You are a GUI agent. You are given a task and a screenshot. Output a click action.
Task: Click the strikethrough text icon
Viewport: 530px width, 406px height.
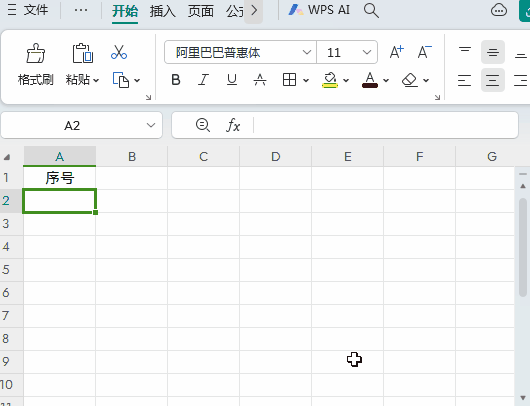[260, 80]
